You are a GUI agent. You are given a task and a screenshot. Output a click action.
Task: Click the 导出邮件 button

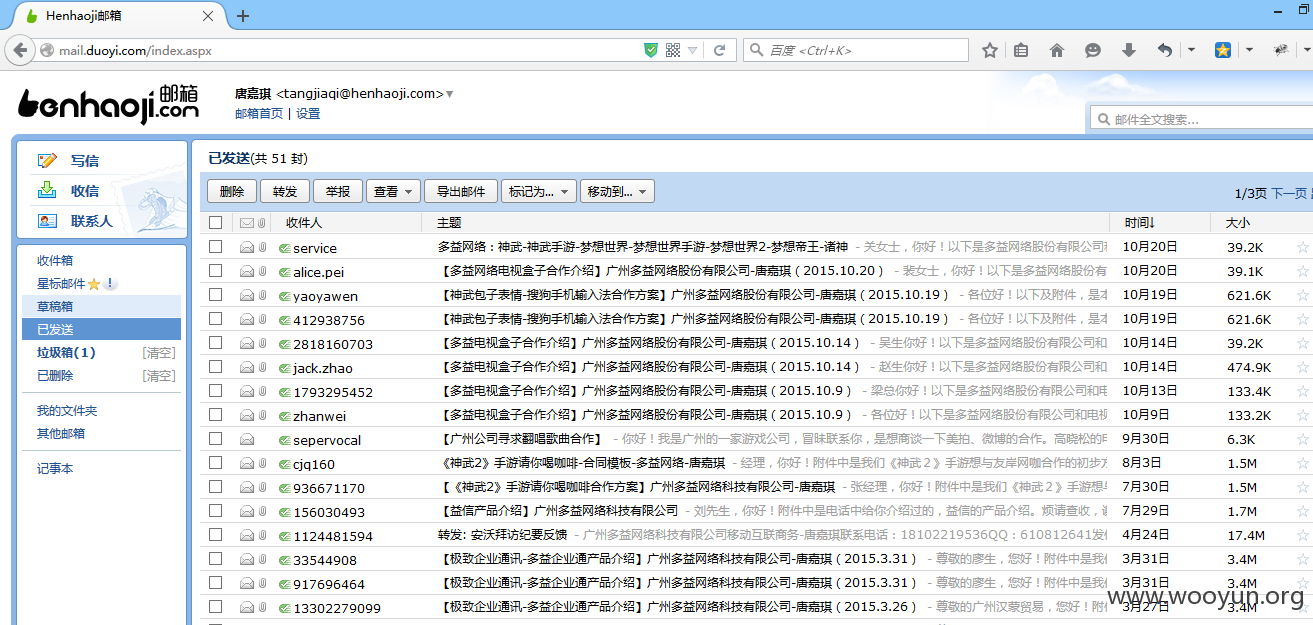coord(461,191)
